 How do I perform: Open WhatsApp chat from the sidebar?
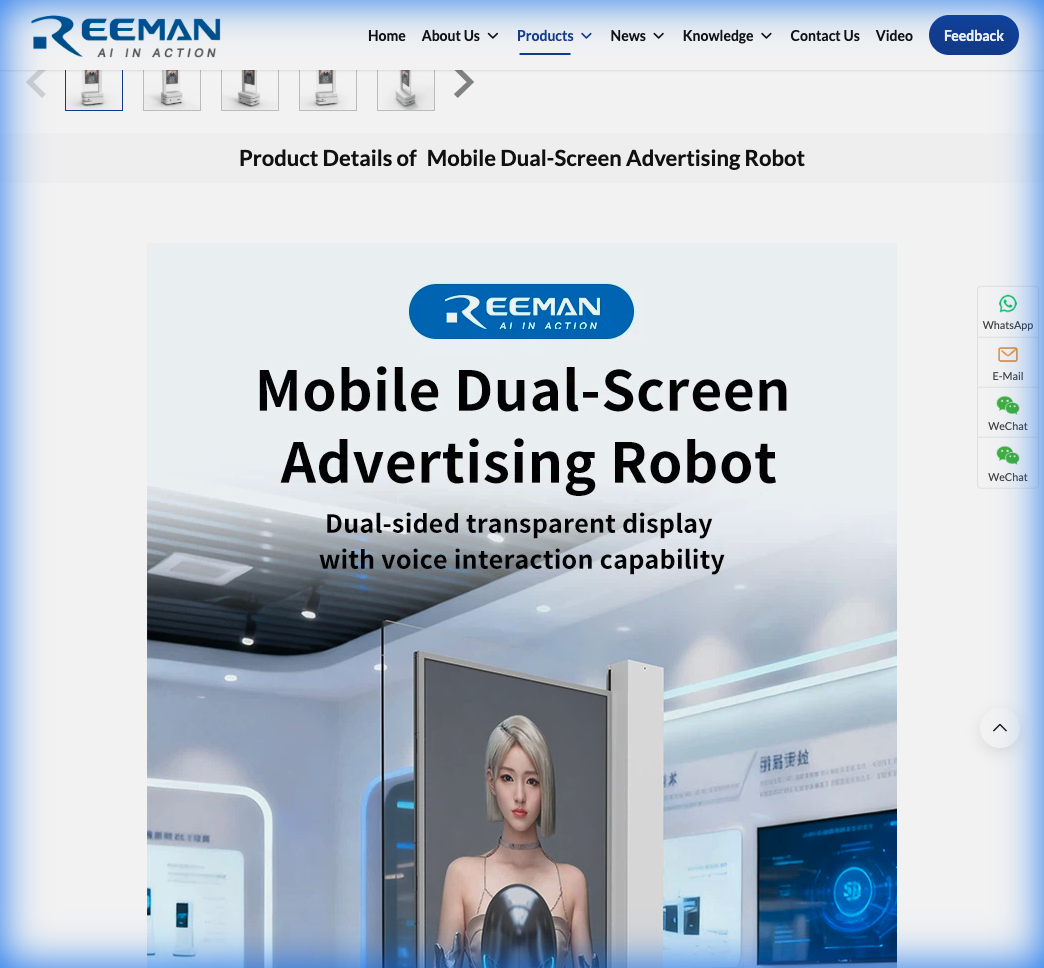click(x=1007, y=311)
